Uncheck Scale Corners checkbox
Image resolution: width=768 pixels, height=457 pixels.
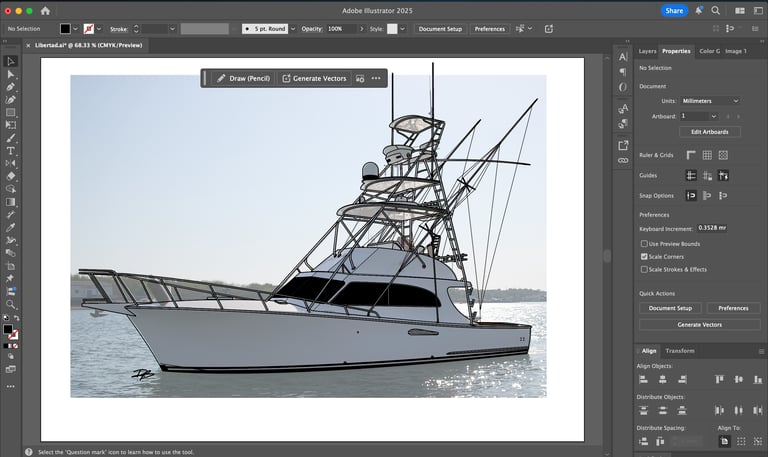(644, 256)
